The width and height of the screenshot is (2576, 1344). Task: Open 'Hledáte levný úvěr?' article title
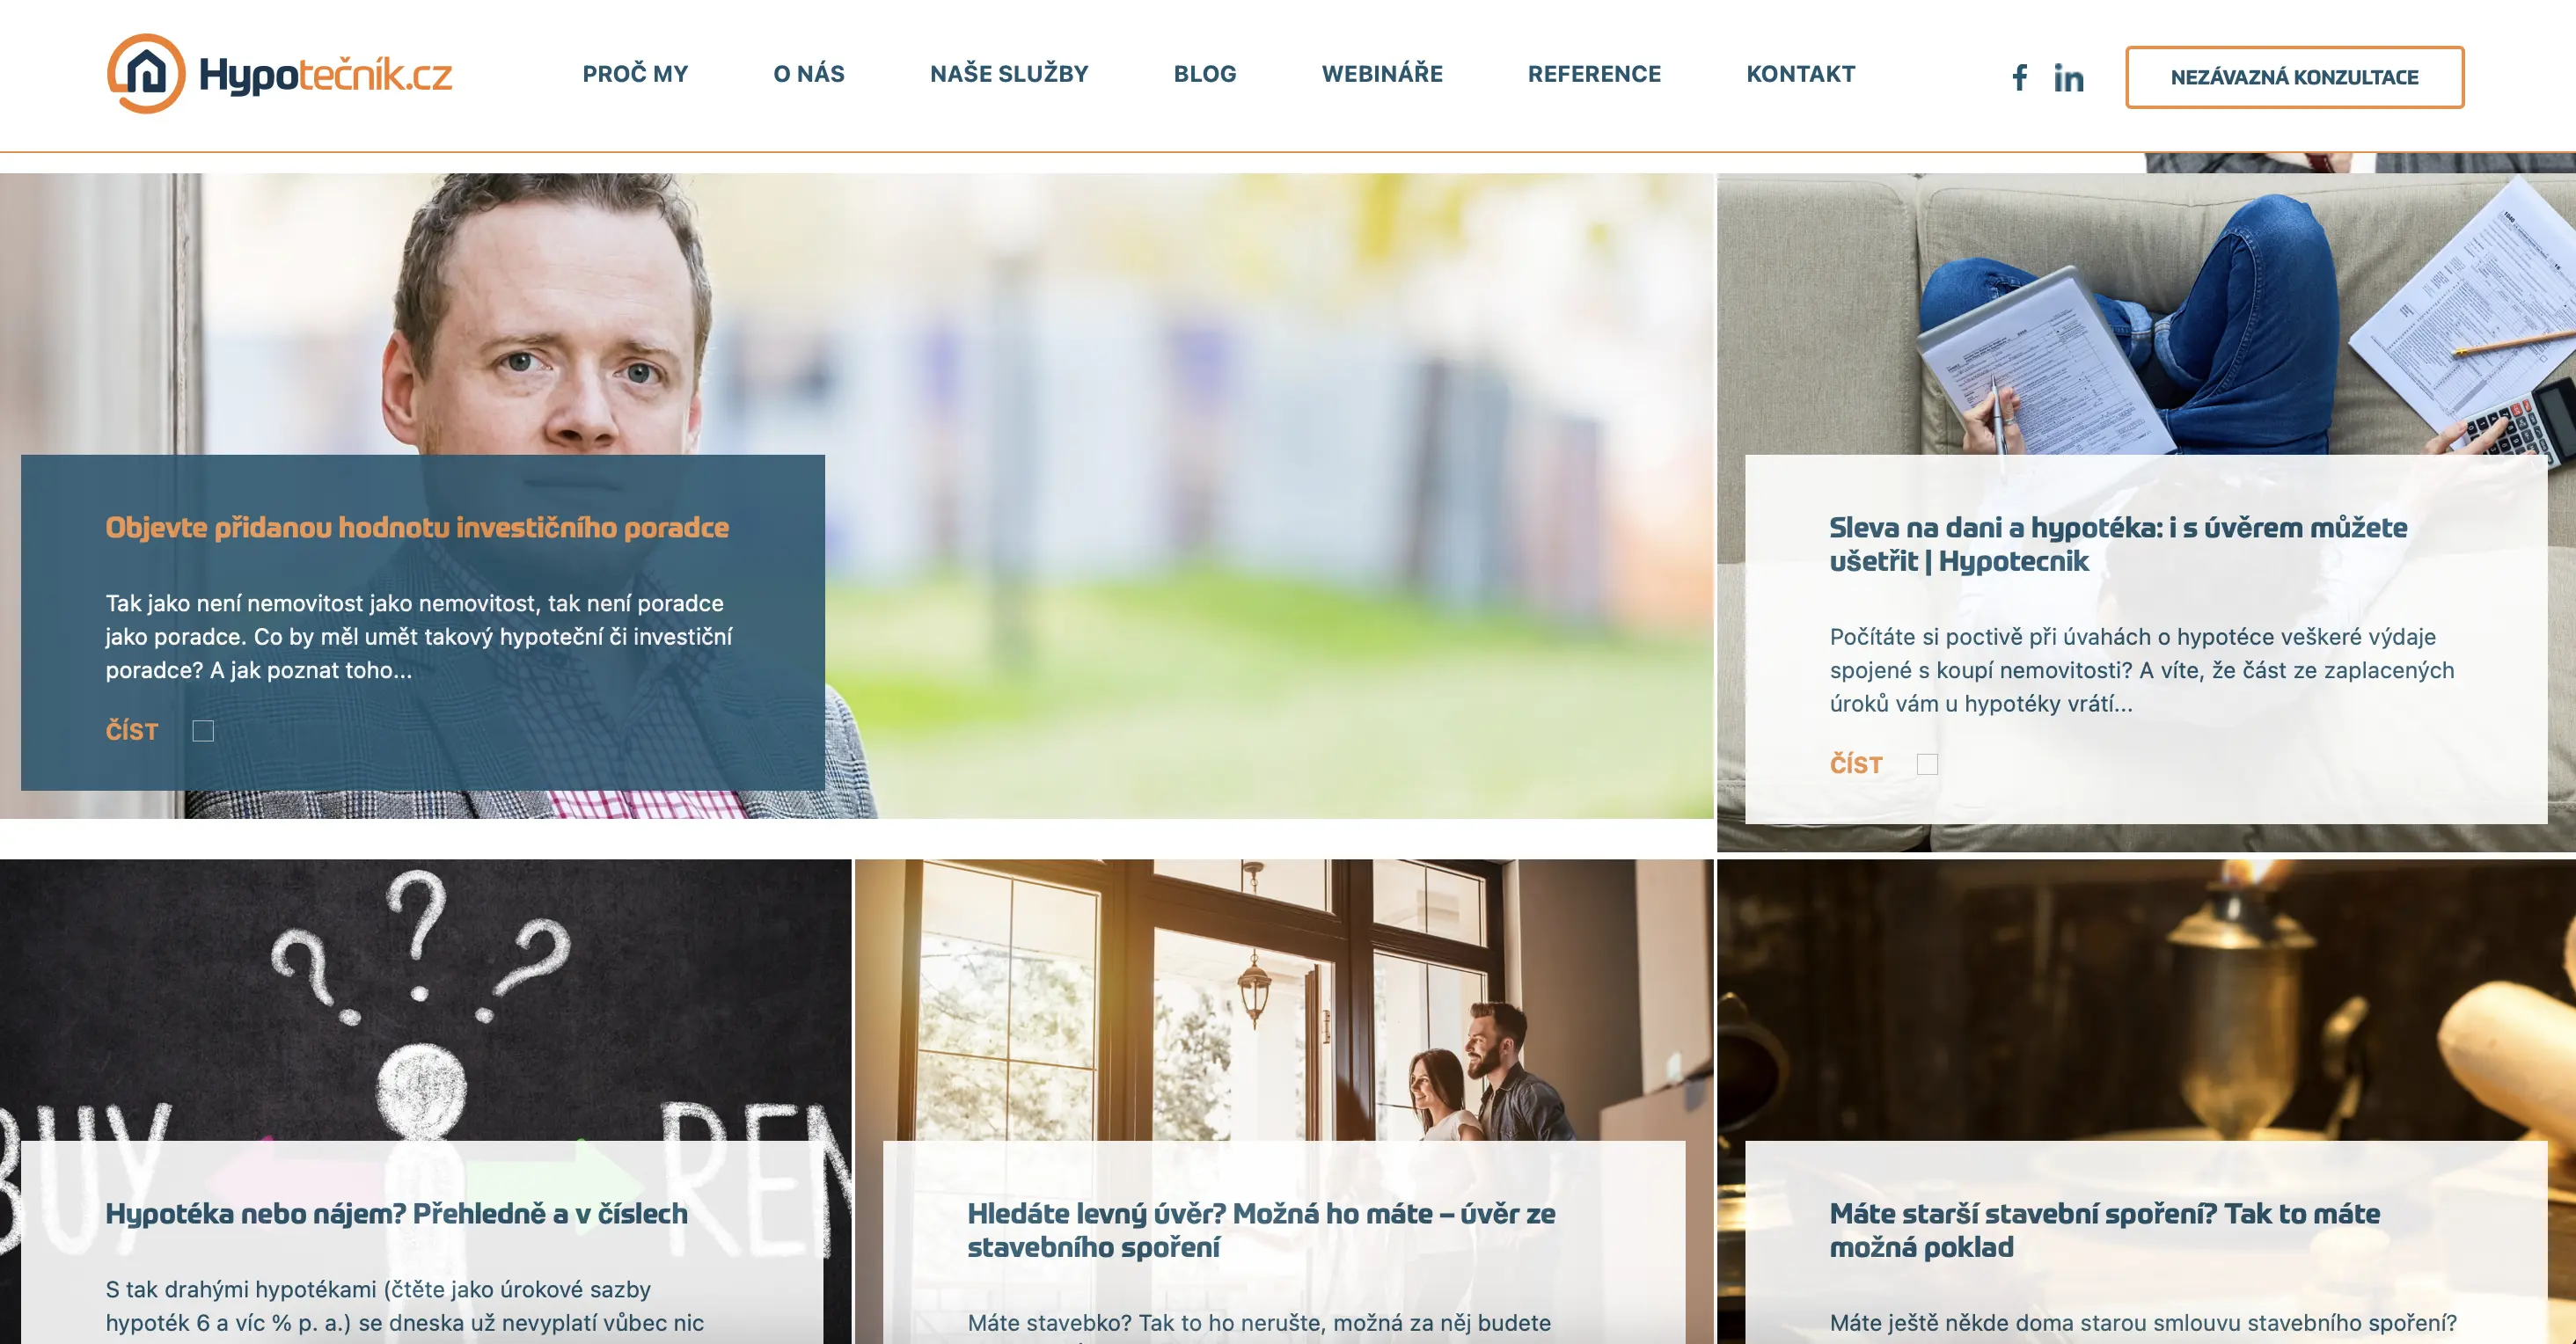1261,1230
